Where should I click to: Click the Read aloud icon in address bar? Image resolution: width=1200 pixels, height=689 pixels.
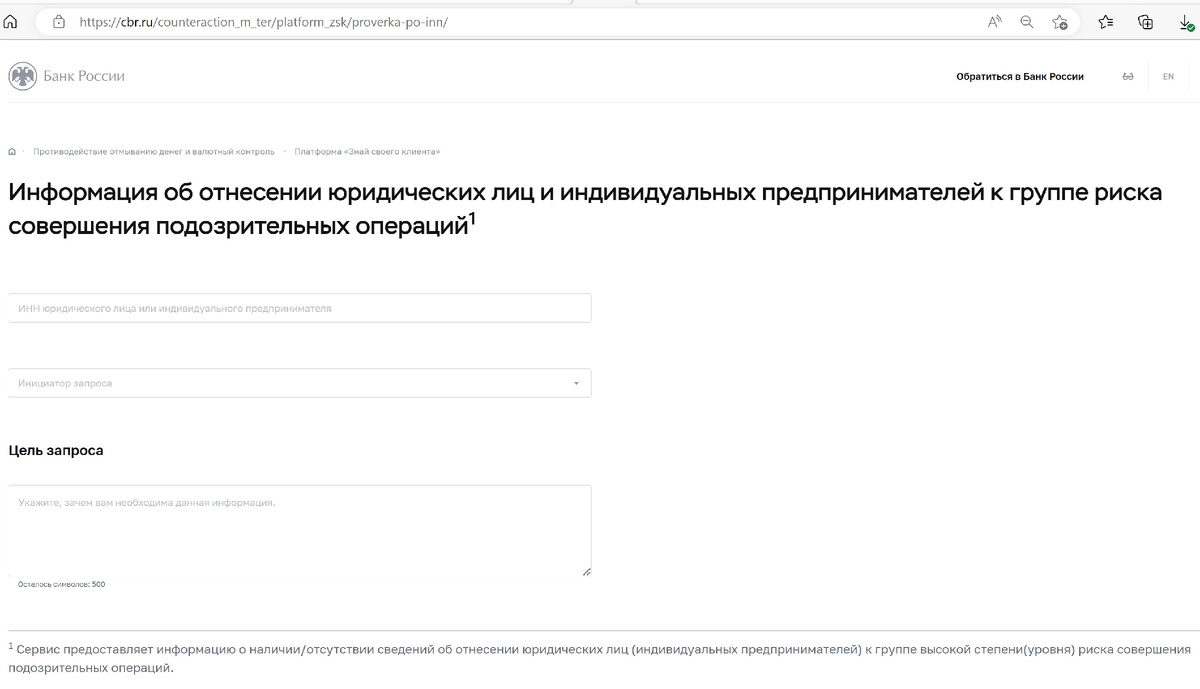tap(995, 21)
